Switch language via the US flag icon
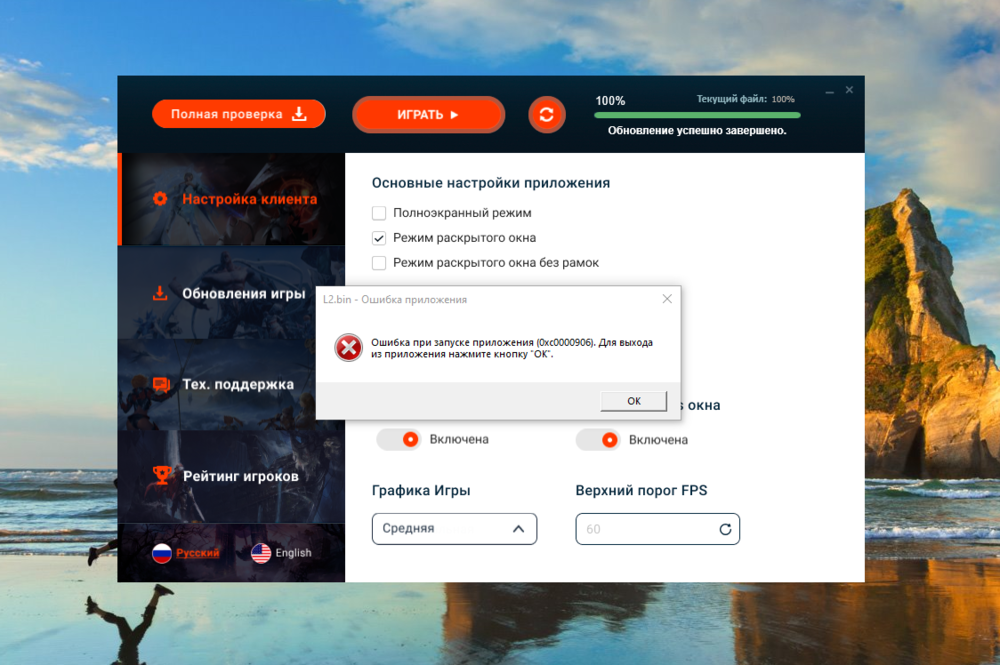 (261, 553)
